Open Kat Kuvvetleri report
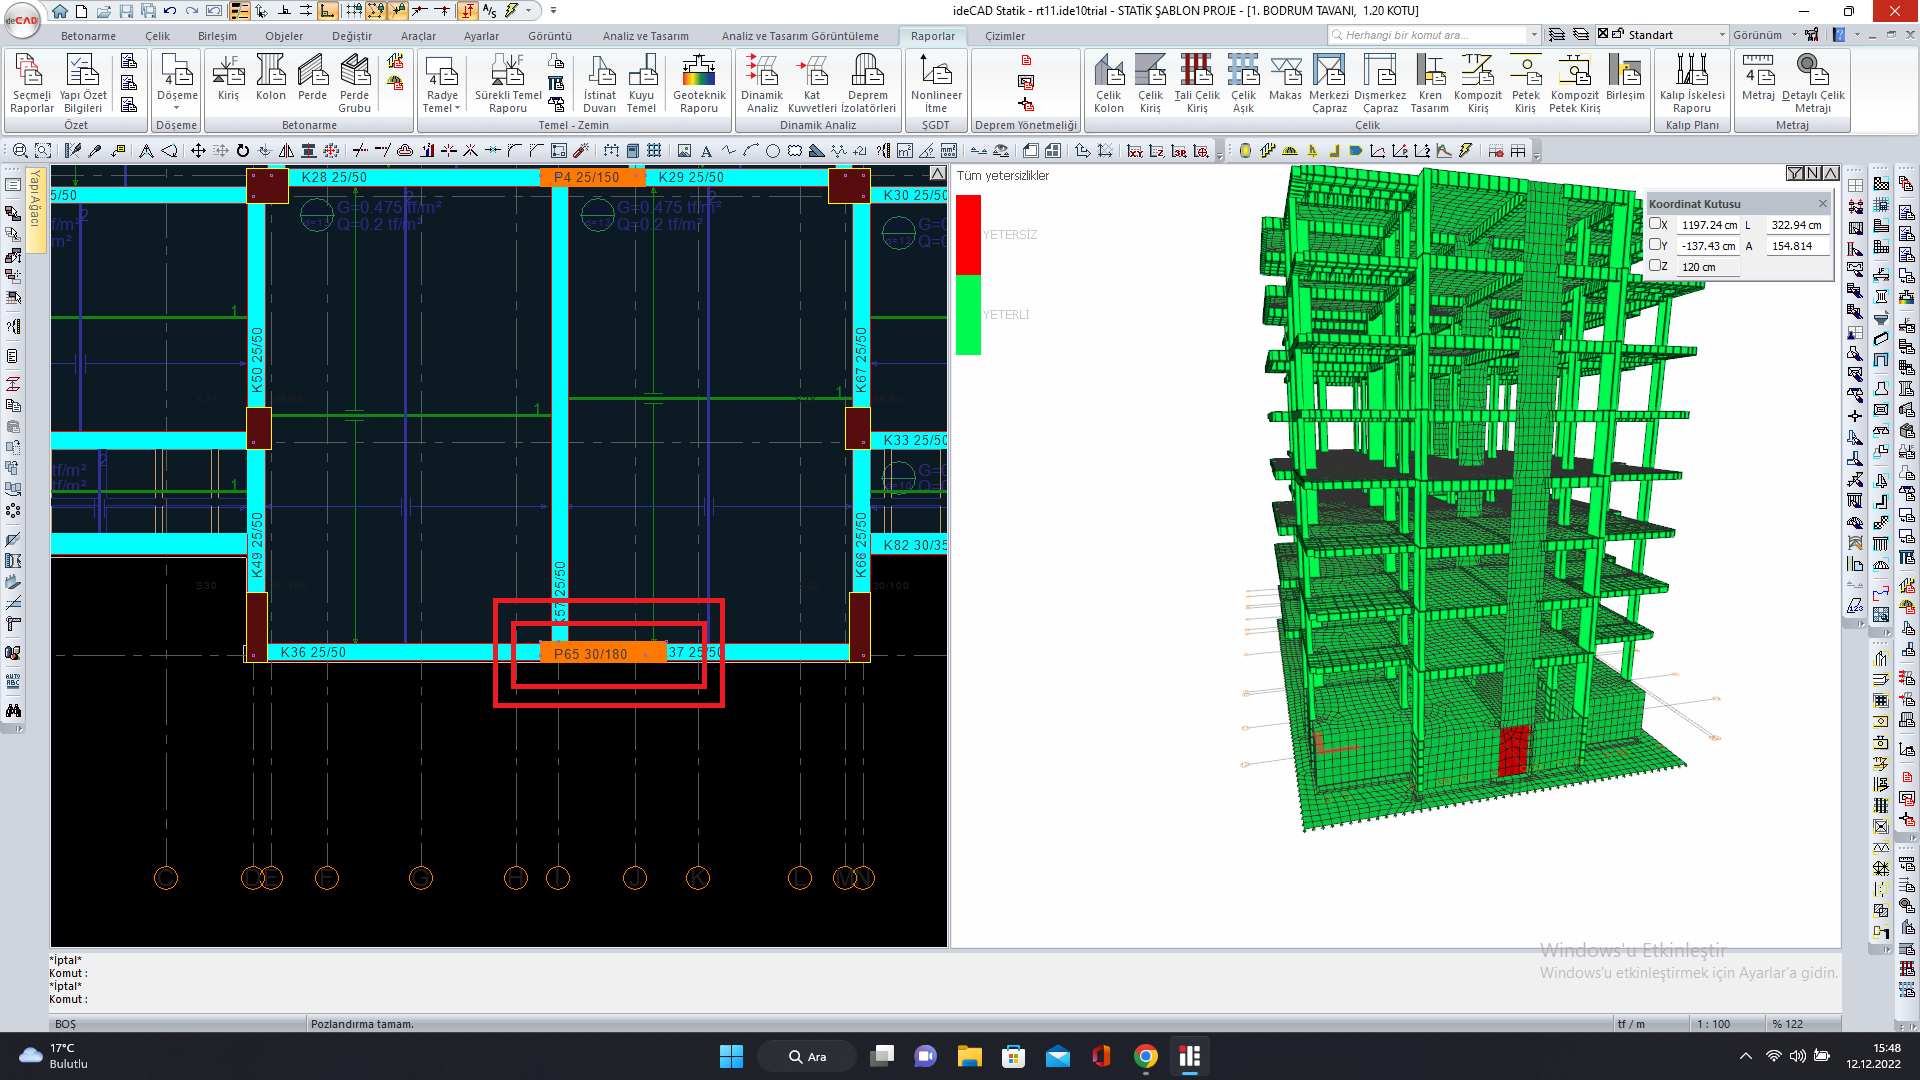This screenshot has height=1080, width=1920. coord(812,84)
